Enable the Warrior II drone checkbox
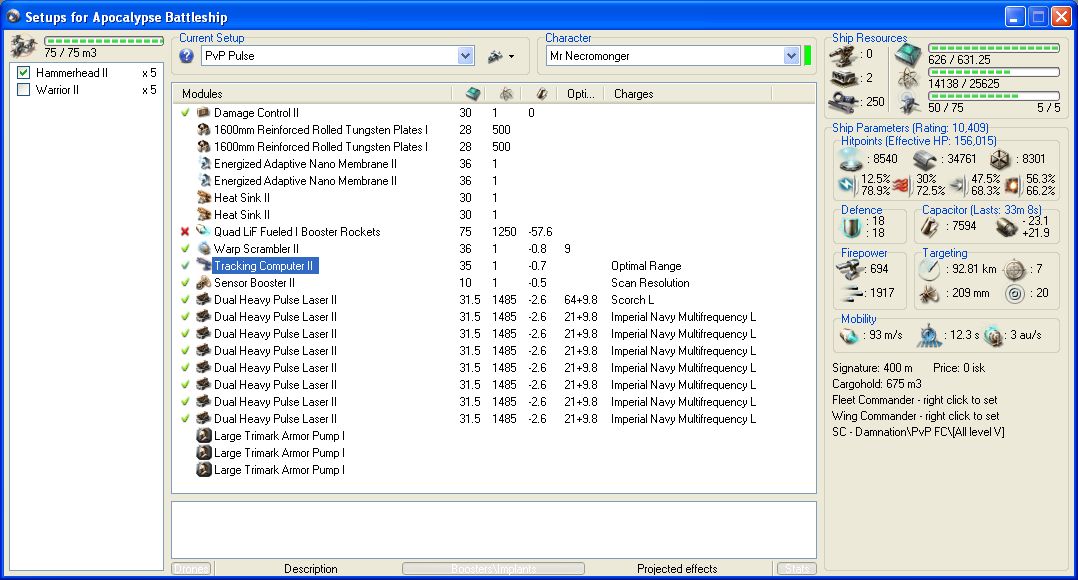Screen dimensions: 1078x580 pos(23,90)
